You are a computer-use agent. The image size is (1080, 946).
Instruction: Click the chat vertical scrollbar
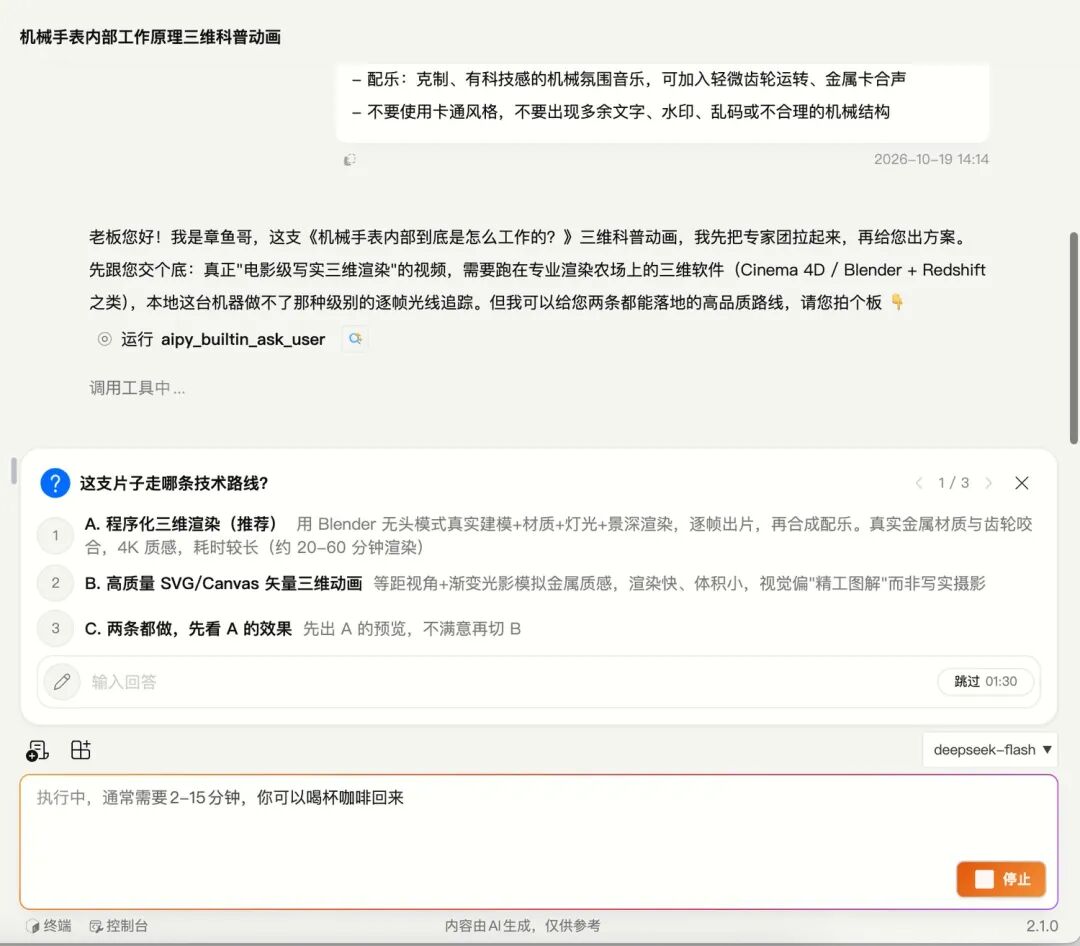point(1073,338)
